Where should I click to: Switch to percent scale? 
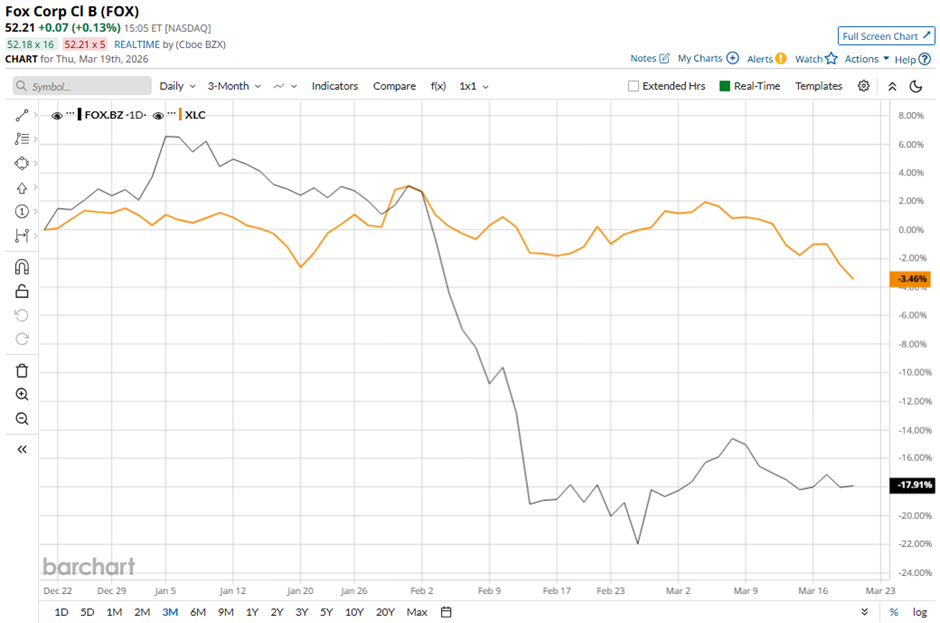click(894, 612)
